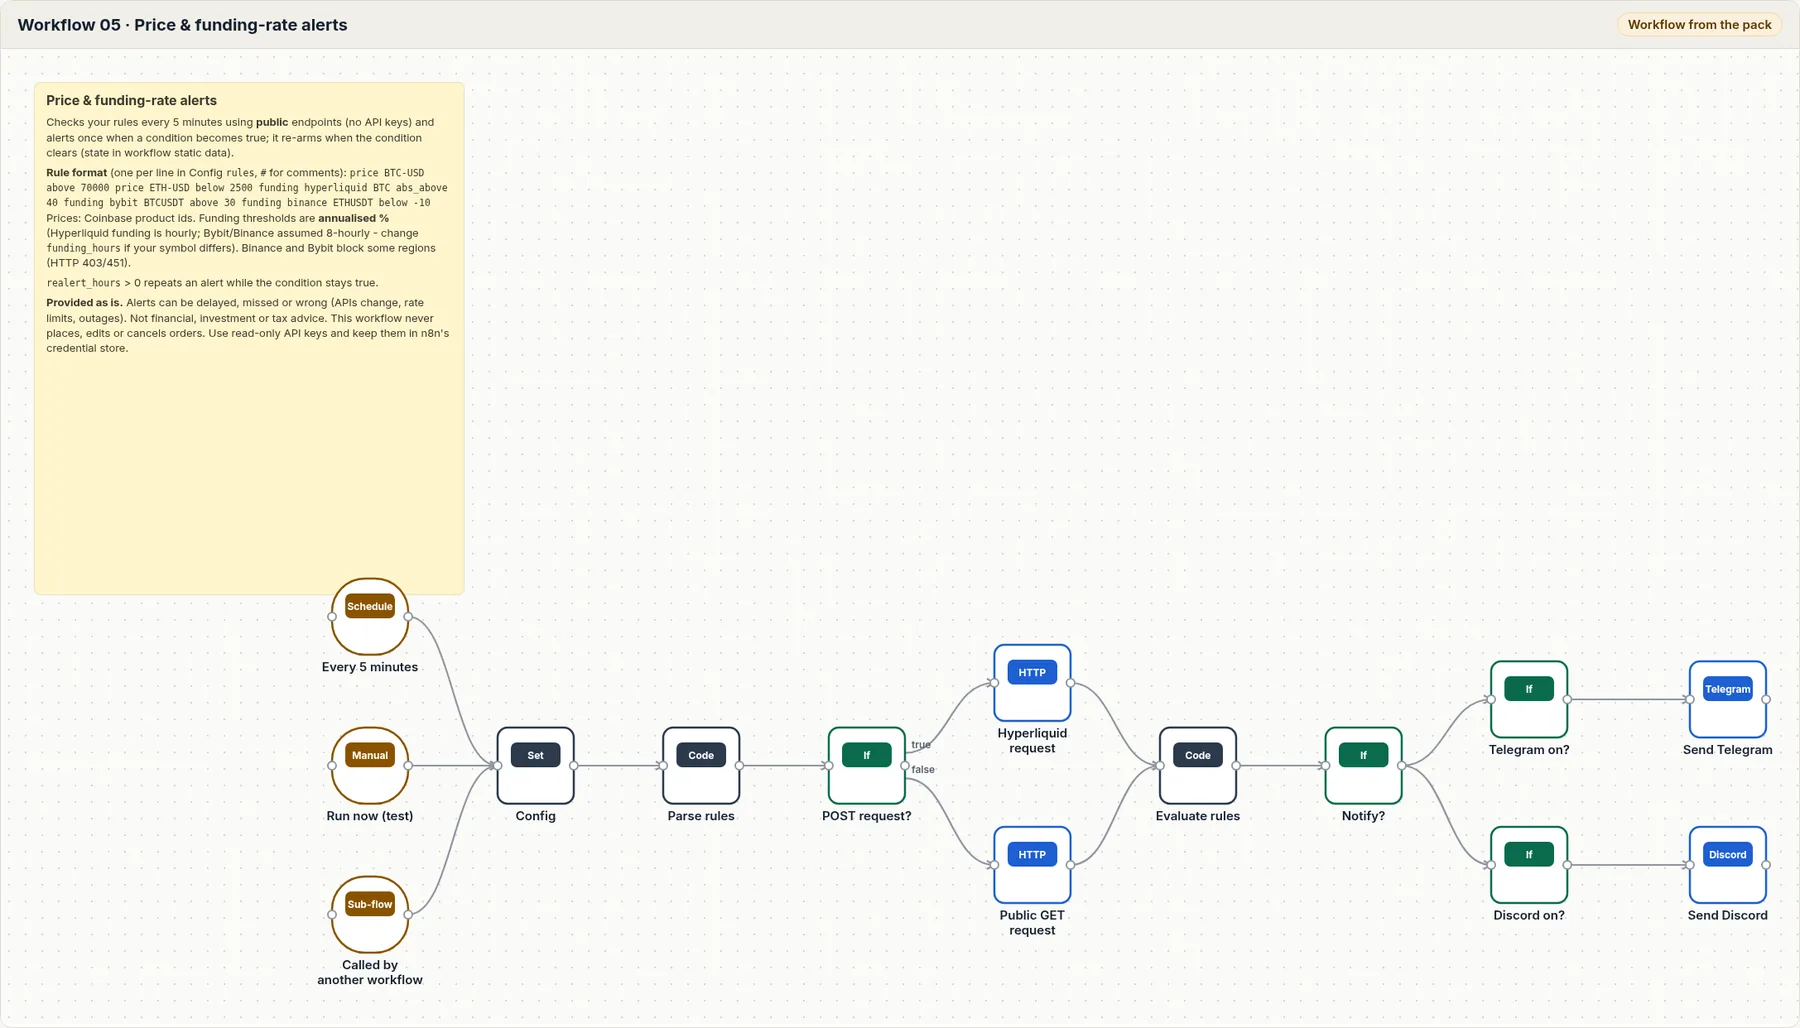Open the Telegram on? If node

click(x=1529, y=700)
